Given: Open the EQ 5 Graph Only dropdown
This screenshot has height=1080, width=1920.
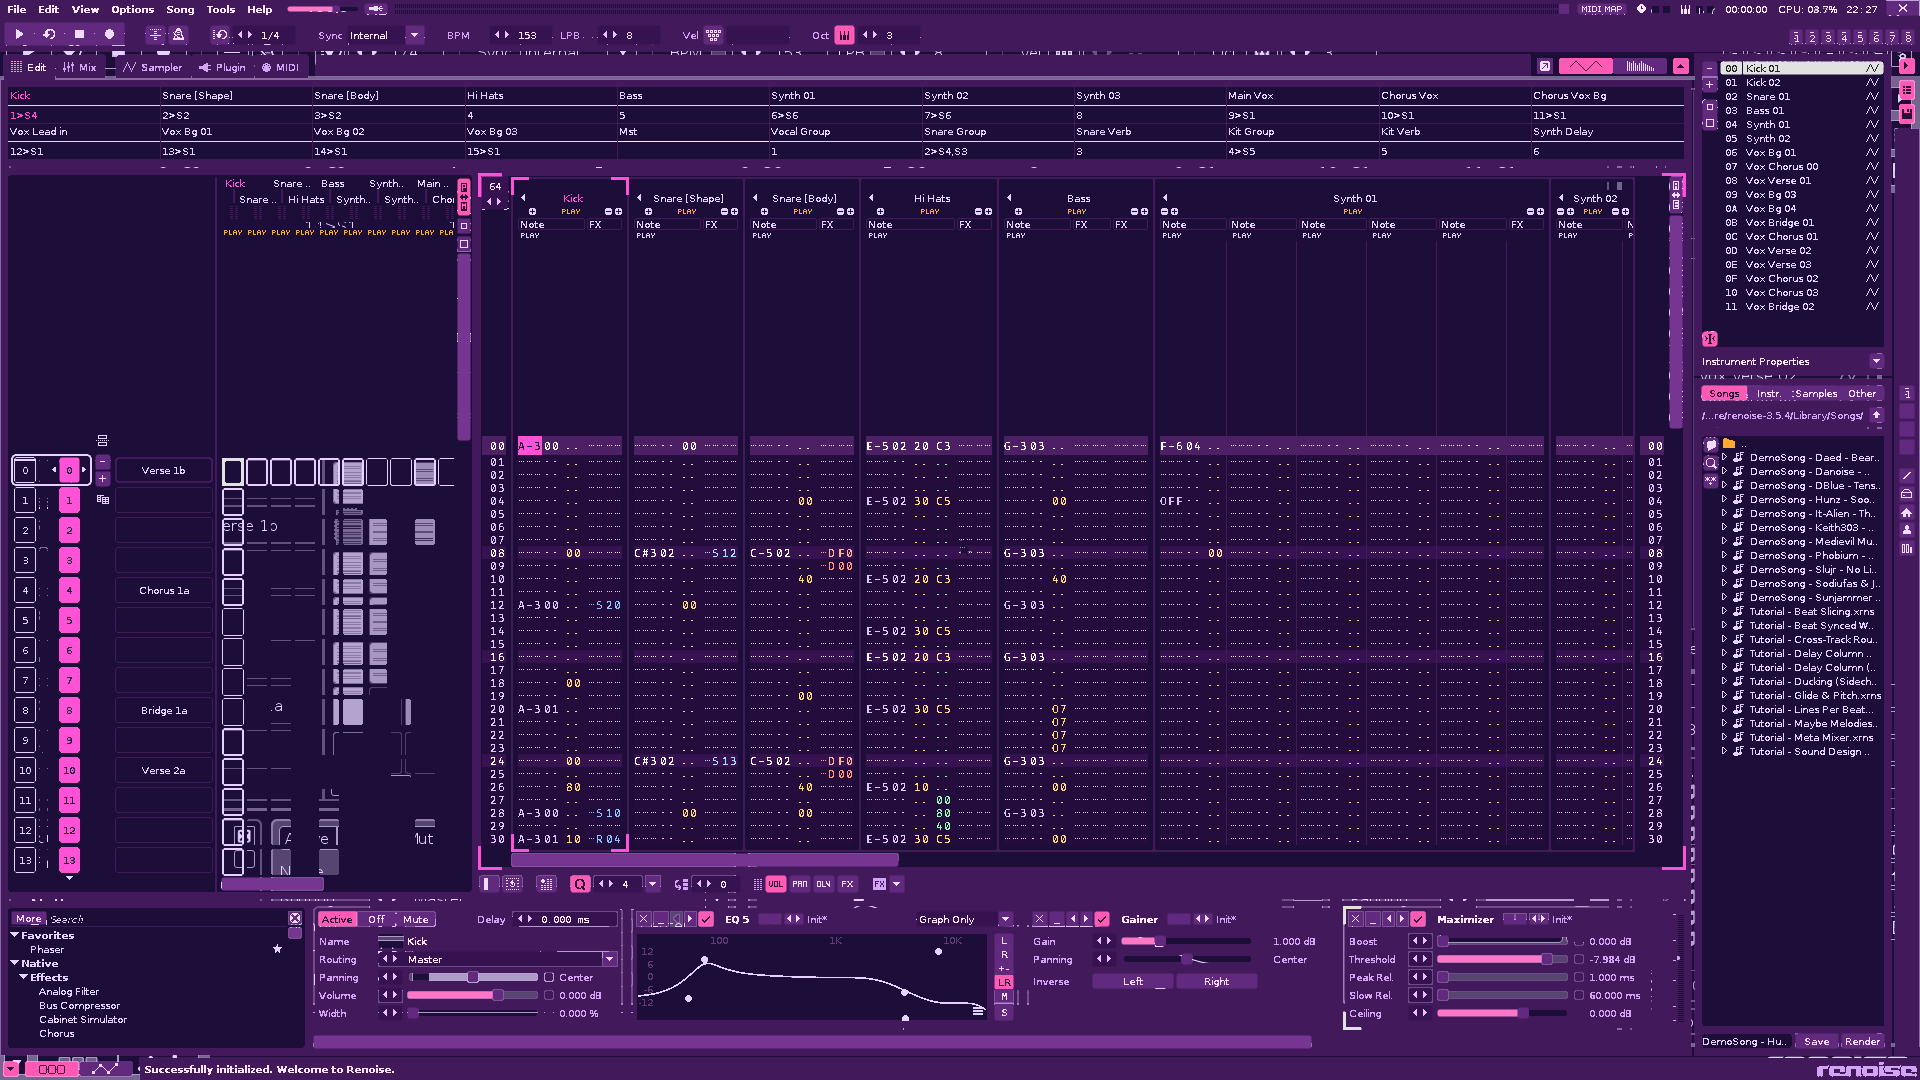Looking at the screenshot, I should (1005, 919).
